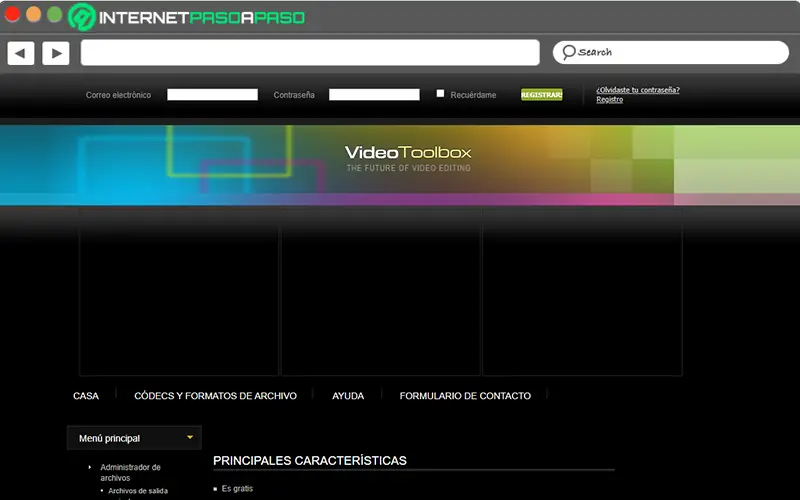The image size is (800, 500).
Task: Click the magnifier icon in Search box
Action: (x=569, y=52)
